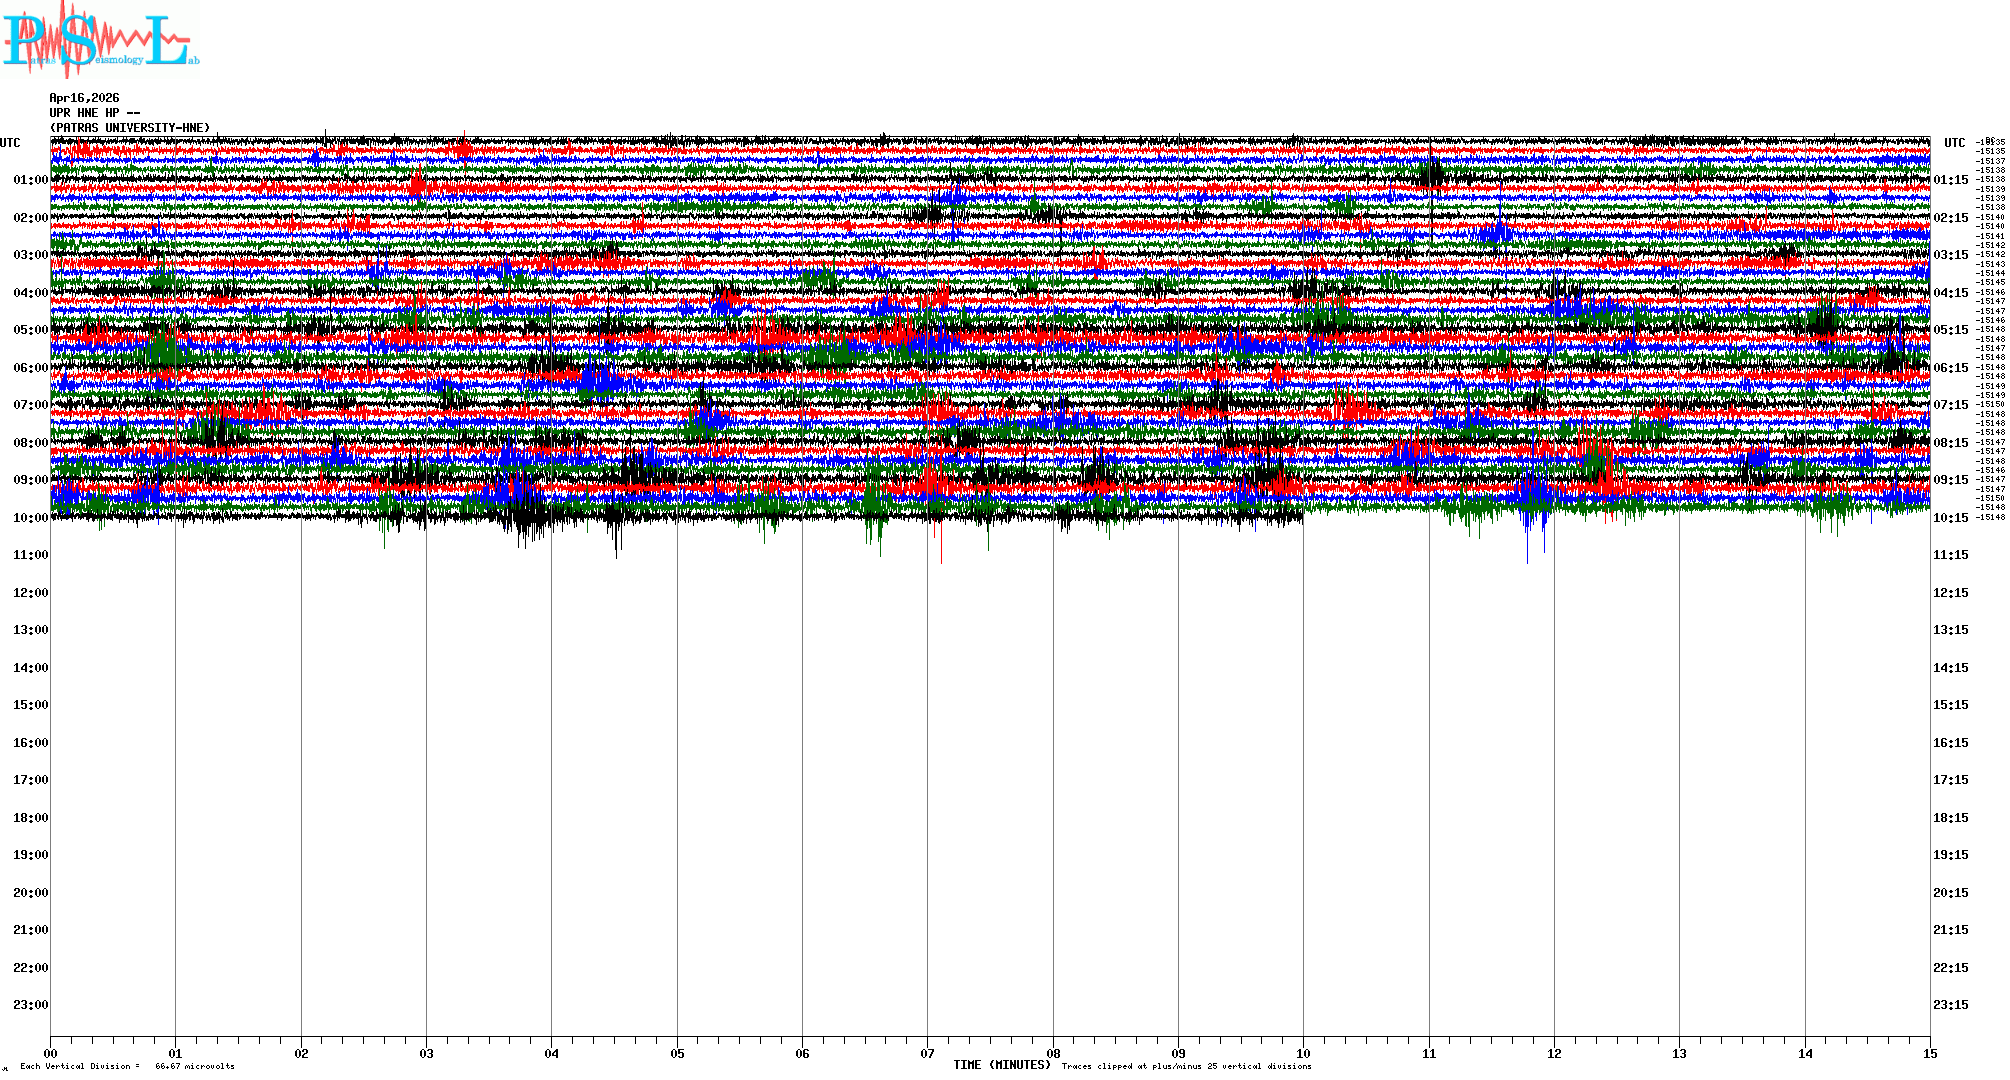Click minute marker 00 on bottom axis
2010x1080 pixels.
coord(51,1053)
